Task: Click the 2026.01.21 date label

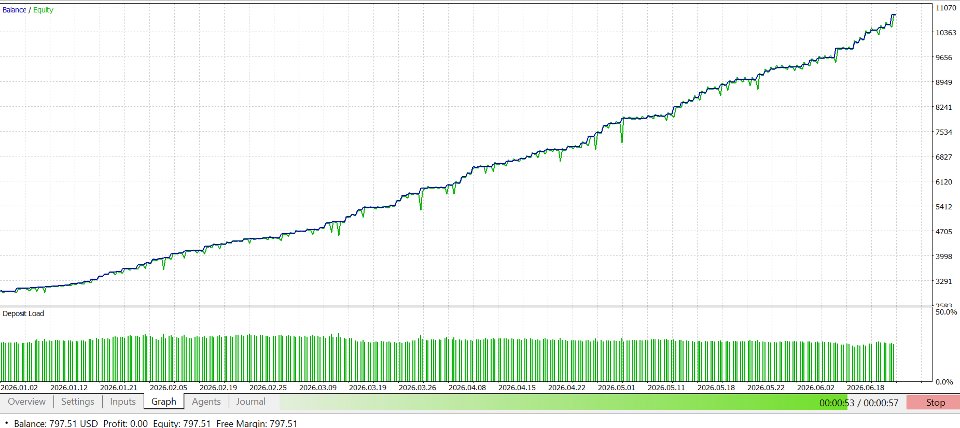Action: pyautogui.click(x=118, y=388)
